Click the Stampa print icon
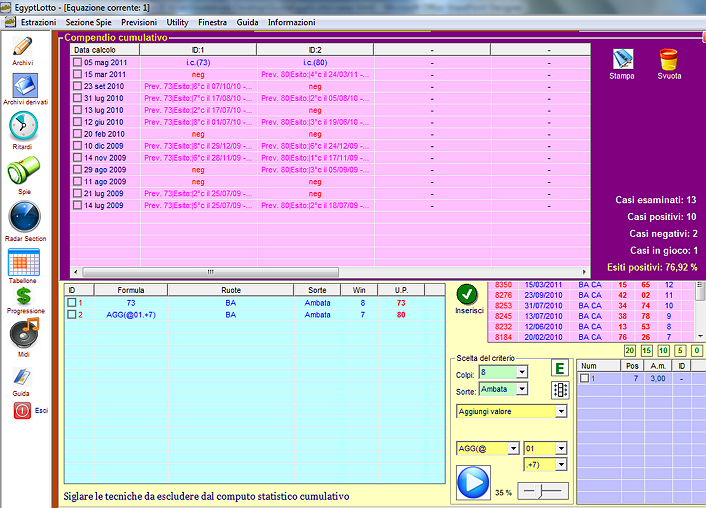Image resolution: width=706 pixels, height=508 pixels. [x=623, y=59]
